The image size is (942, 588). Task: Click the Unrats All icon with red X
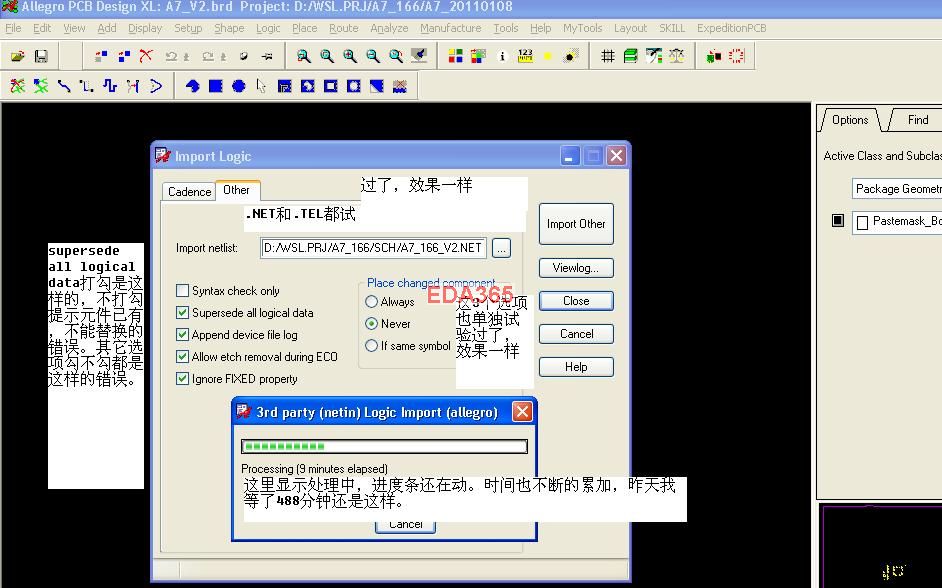17,86
